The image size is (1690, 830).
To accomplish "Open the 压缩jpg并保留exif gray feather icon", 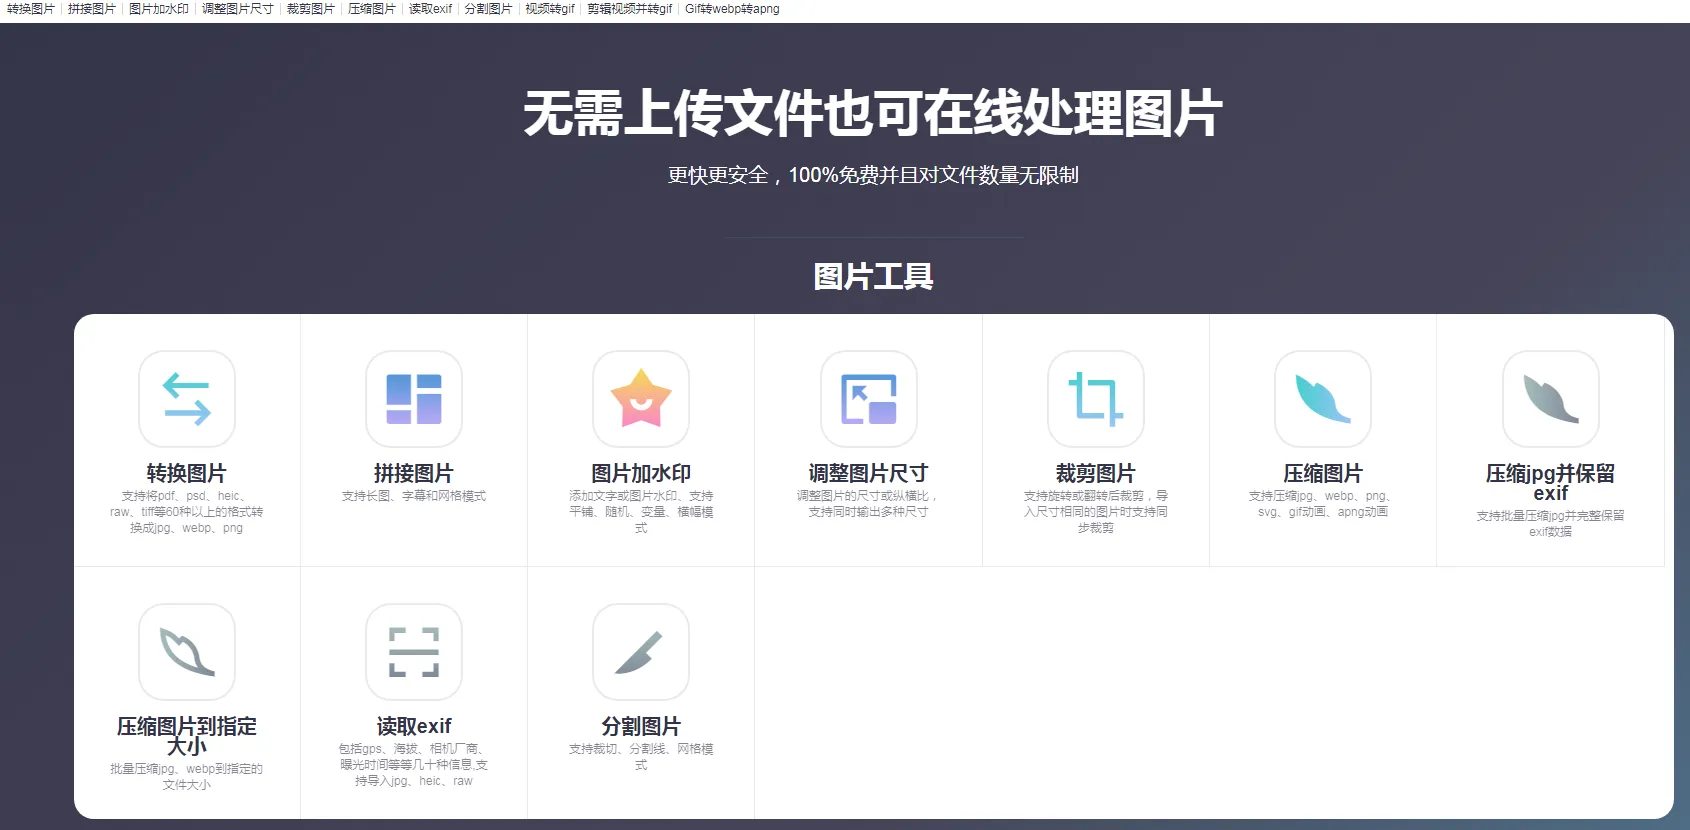I will click(x=1551, y=399).
